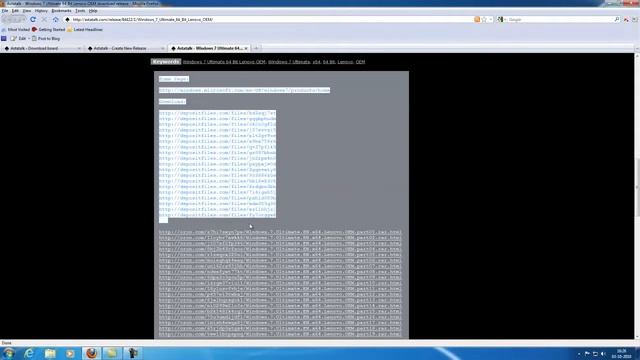Bookmark this page with the star icon
The image size is (640, 360).
(484, 19)
